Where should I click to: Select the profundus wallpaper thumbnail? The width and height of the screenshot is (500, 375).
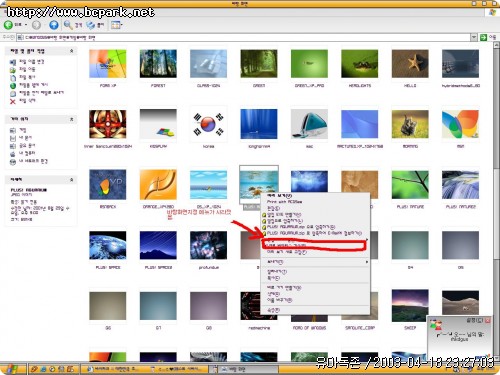coord(208,246)
